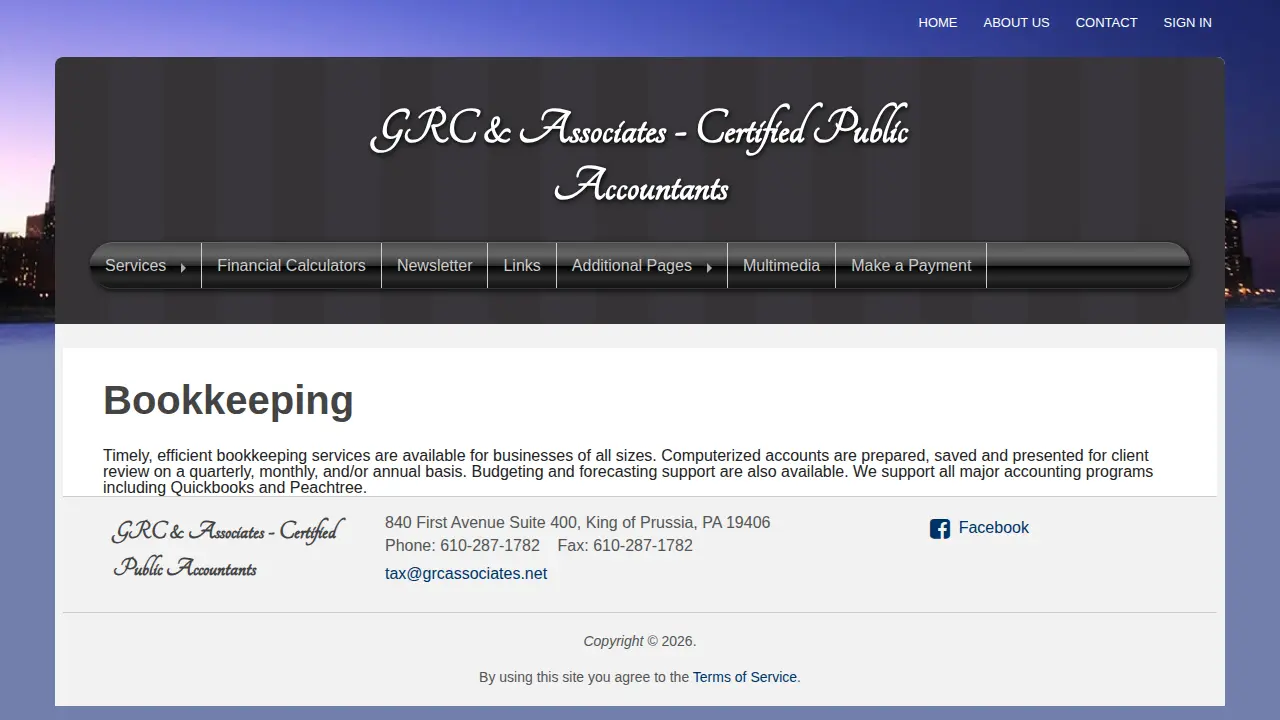Go to the Newsletter page
The width and height of the screenshot is (1280, 720).
point(434,265)
